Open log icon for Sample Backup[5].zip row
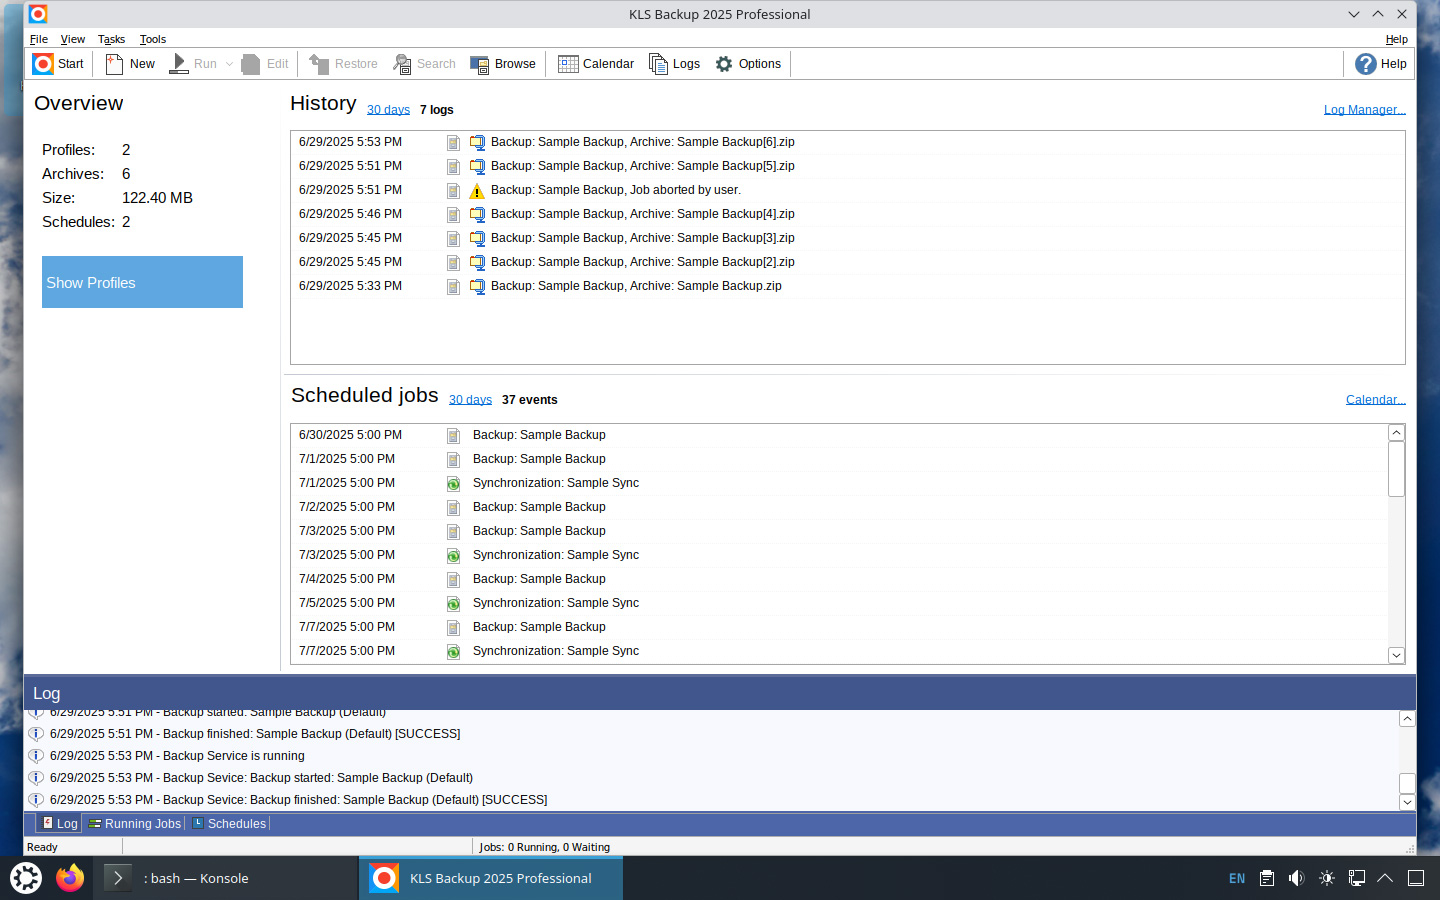The width and height of the screenshot is (1440, 900). click(453, 167)
